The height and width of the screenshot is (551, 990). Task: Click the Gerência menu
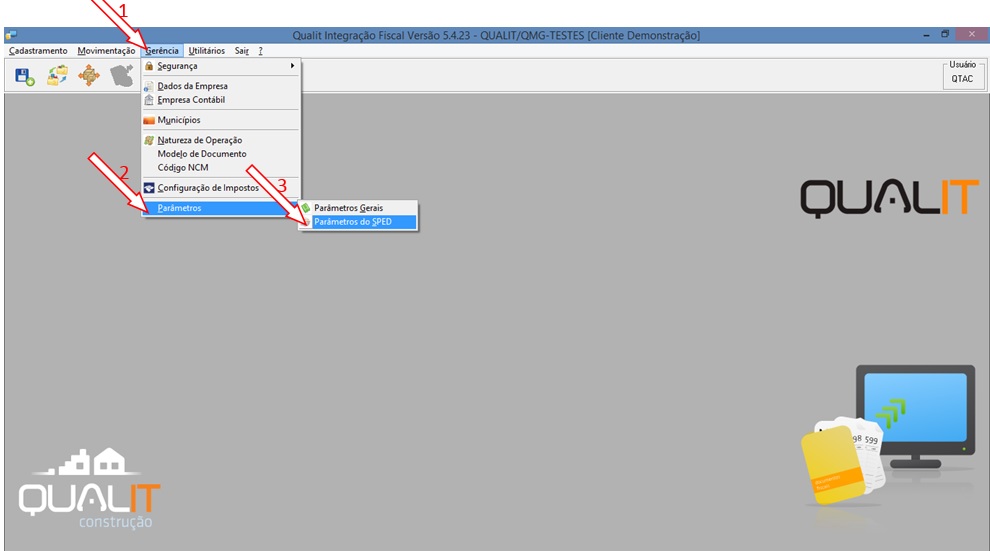click(162, 50)
